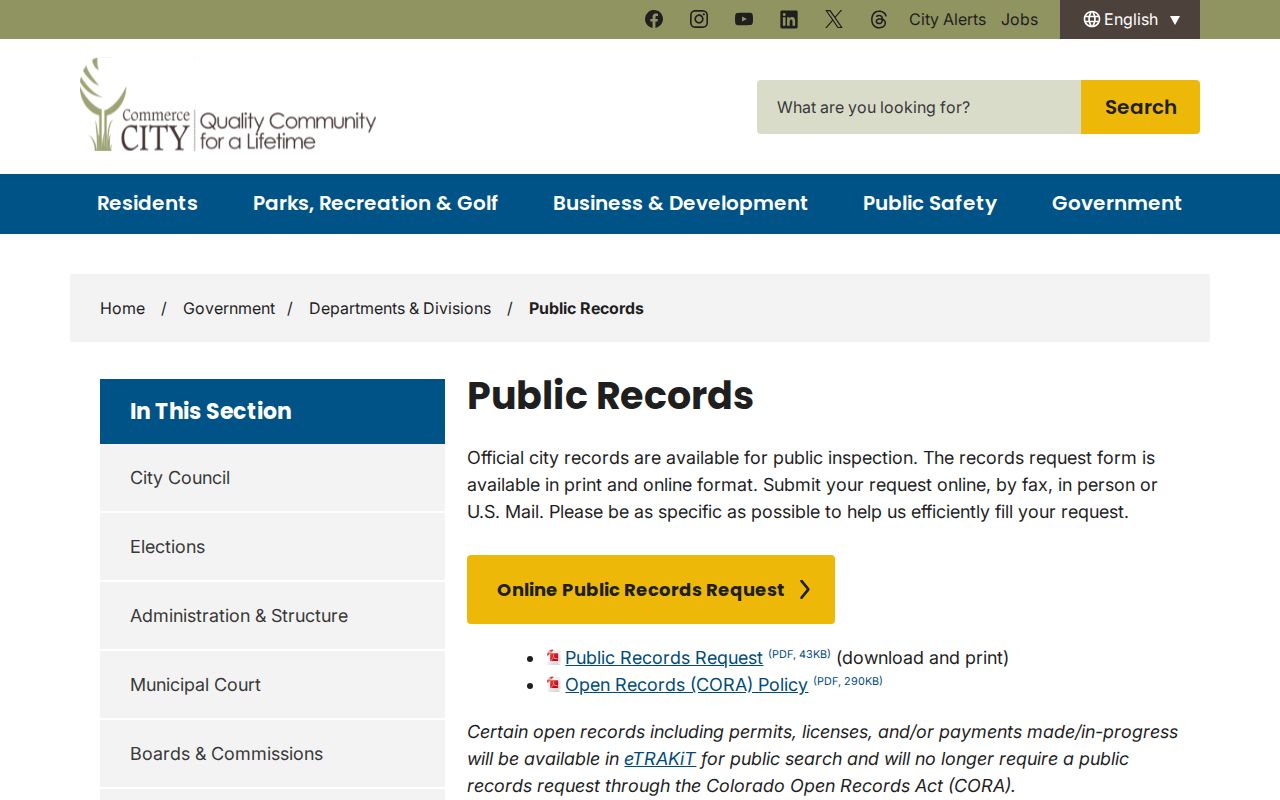Open the Jobs link
This screenshot has width=1280, height=800.
pyautogui.click(x=1019, y=19)
